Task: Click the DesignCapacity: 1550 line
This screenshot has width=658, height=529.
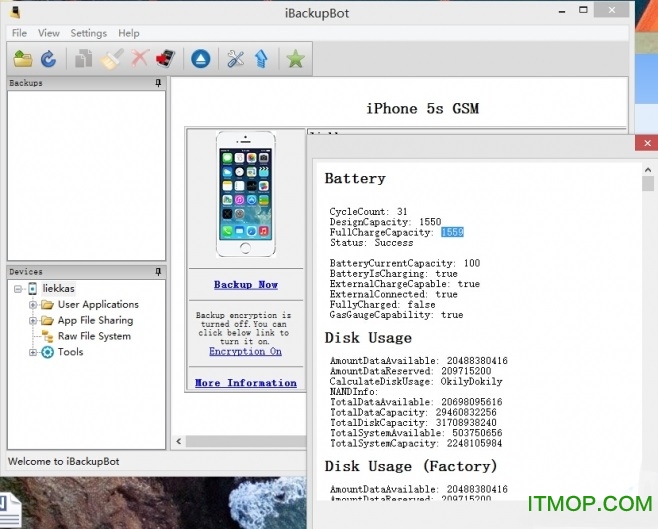Action: [385, 222]
